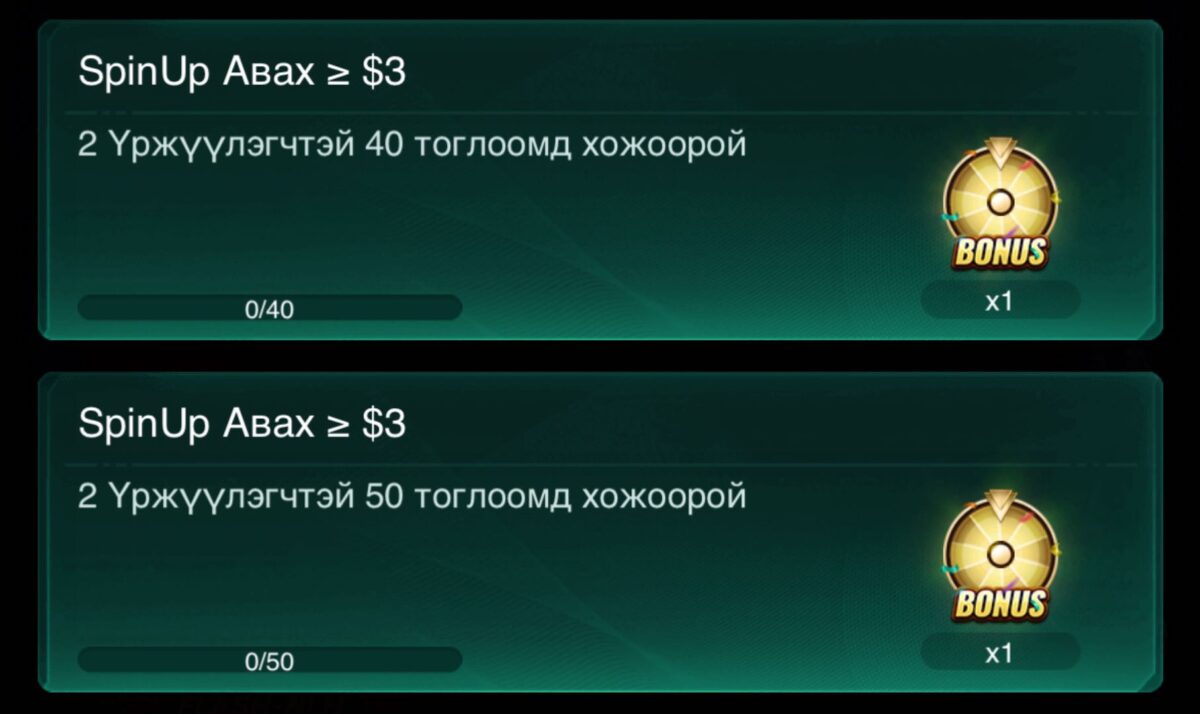Click the center hub of the bottom wheel
The image size is (1200, 714).
[x=1000, y=554]
